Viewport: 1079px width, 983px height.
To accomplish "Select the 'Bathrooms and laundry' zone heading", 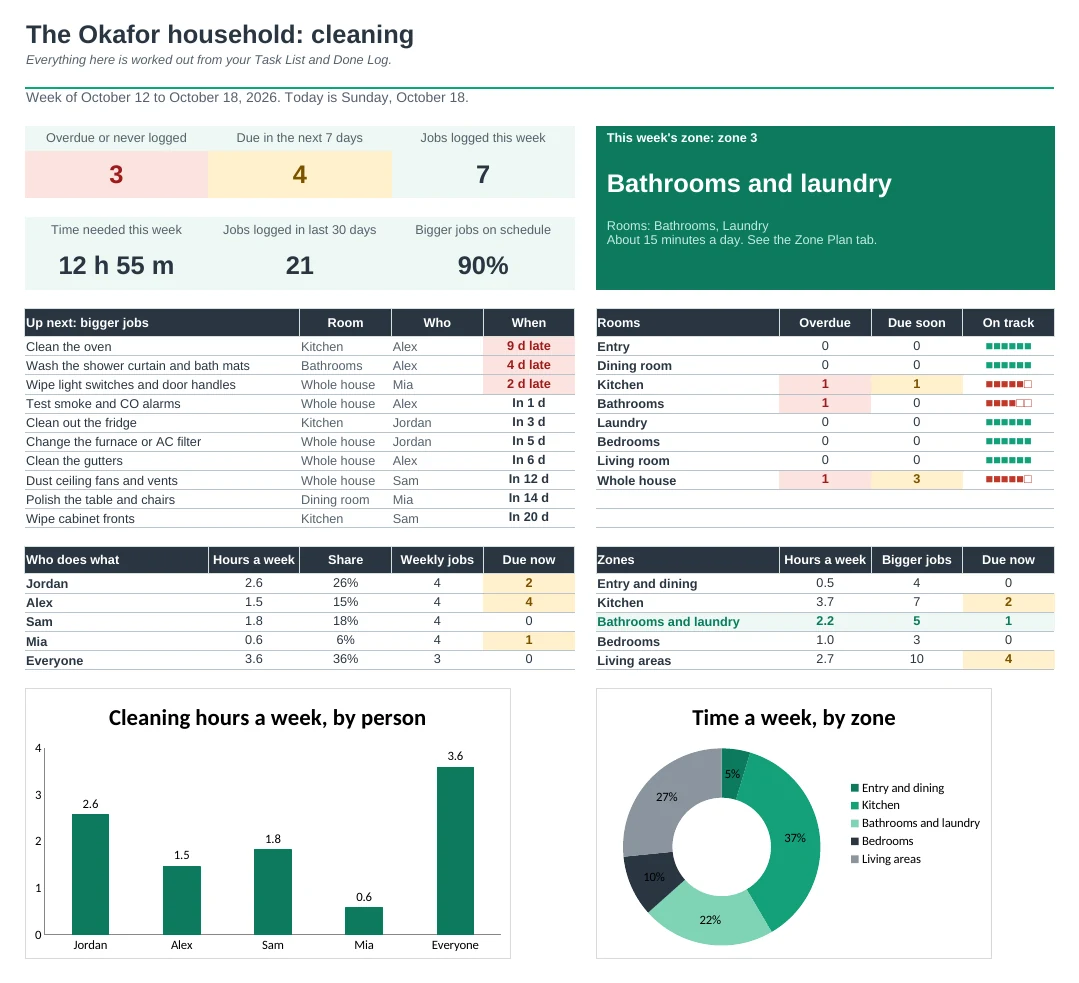I will coord(749,184).
